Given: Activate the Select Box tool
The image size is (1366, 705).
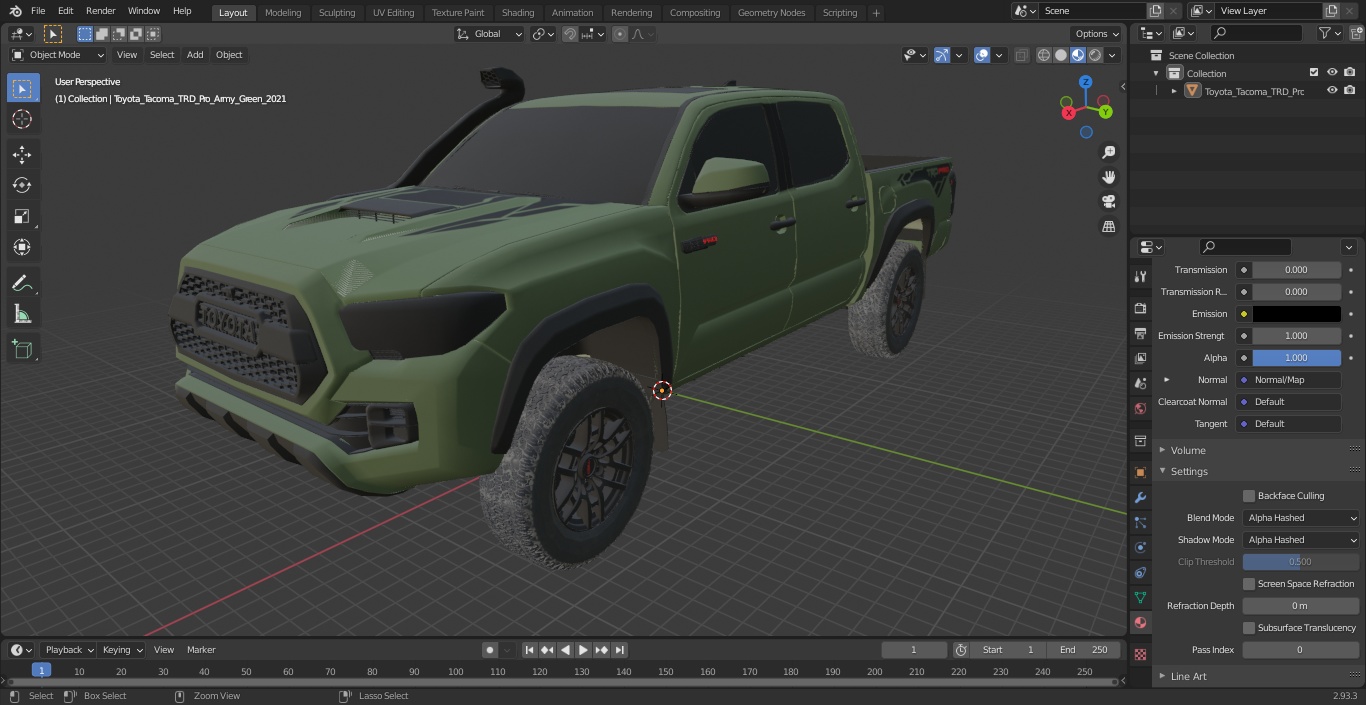Looking at the screenshot, I should click(22, 88).
